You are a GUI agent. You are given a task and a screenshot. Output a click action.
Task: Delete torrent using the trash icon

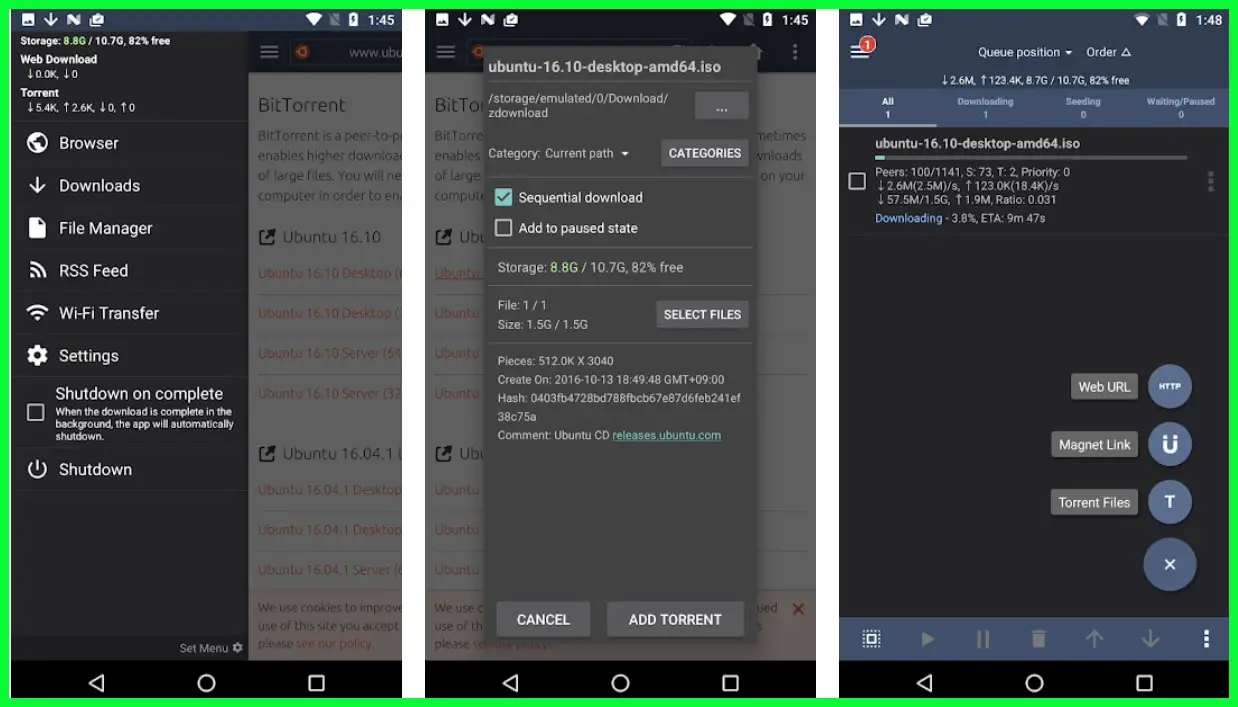1039,639
